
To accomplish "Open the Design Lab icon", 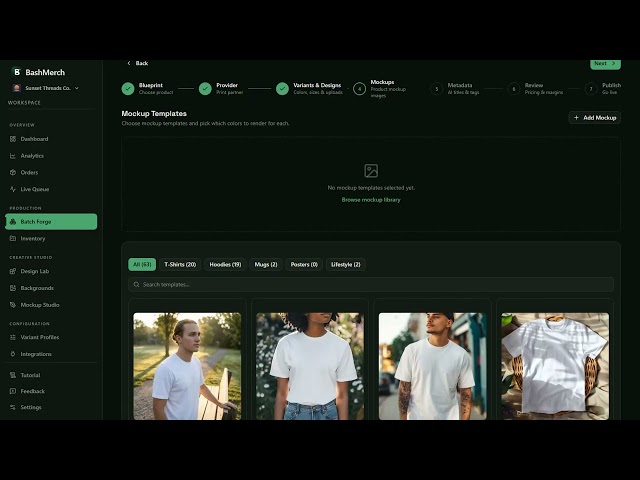I will 13,271.
